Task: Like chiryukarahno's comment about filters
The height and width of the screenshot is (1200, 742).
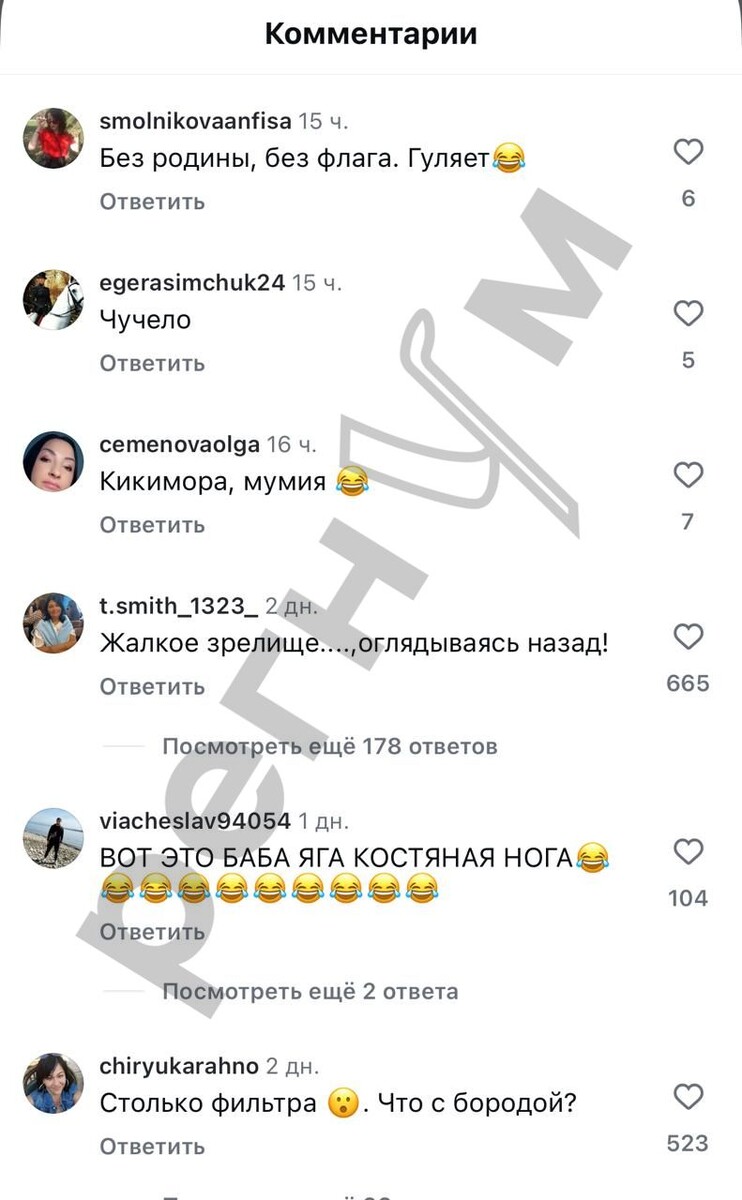Action: coord(688,1097)
